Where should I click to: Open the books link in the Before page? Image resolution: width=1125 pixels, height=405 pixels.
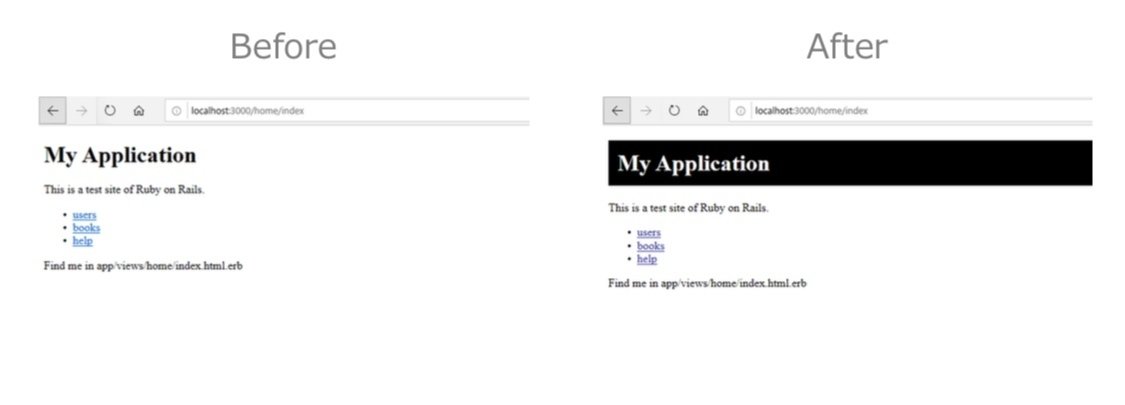pos(86,228)
